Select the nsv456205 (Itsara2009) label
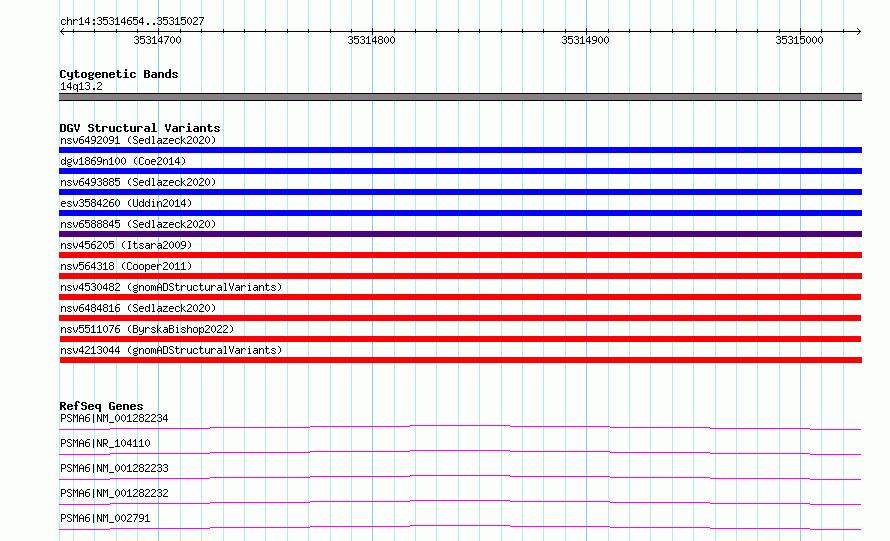The image size is (890, 541). [126, 245]
